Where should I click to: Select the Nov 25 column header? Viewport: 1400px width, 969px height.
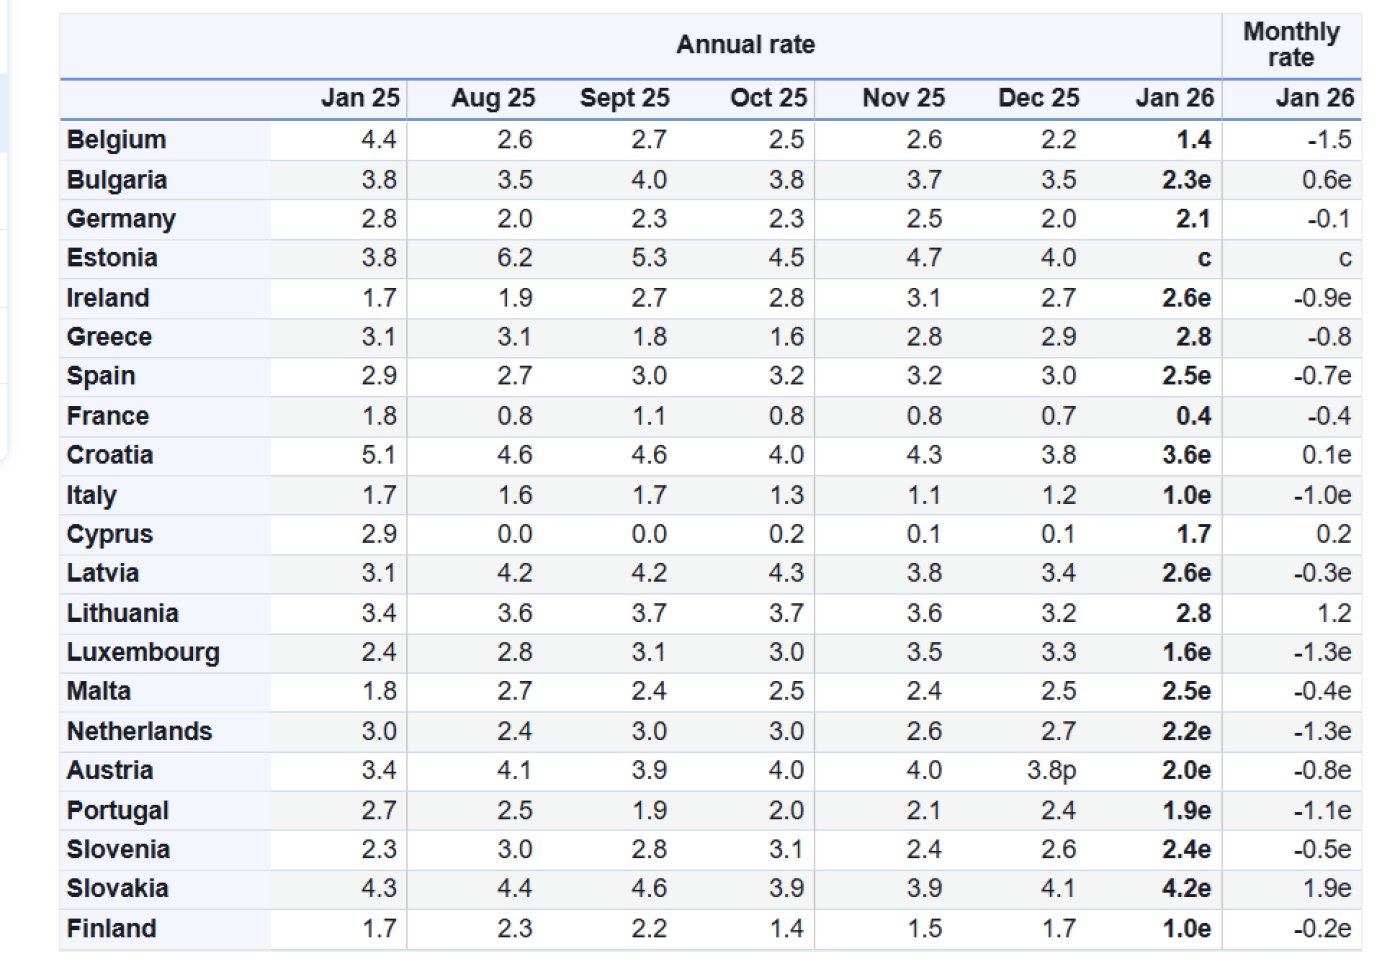[903, 98]
